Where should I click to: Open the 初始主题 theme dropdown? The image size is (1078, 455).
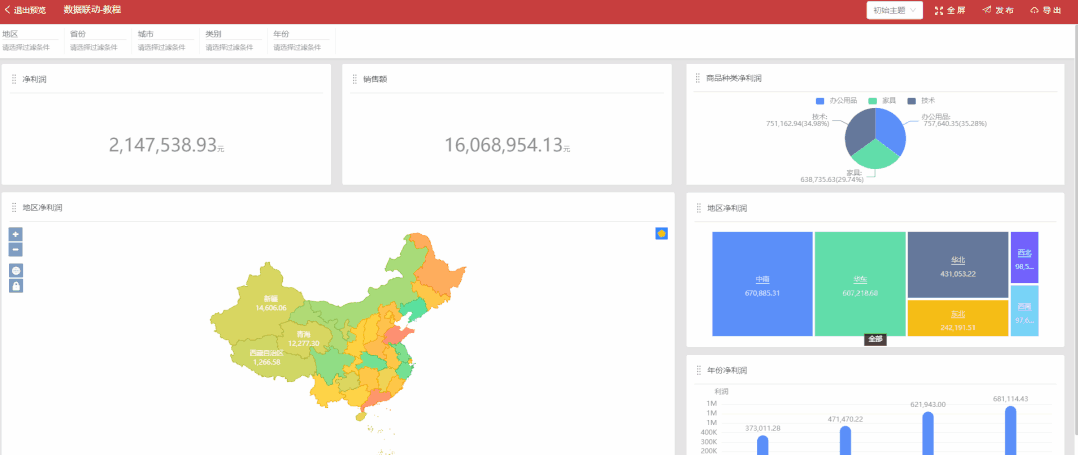click(894, 10)
